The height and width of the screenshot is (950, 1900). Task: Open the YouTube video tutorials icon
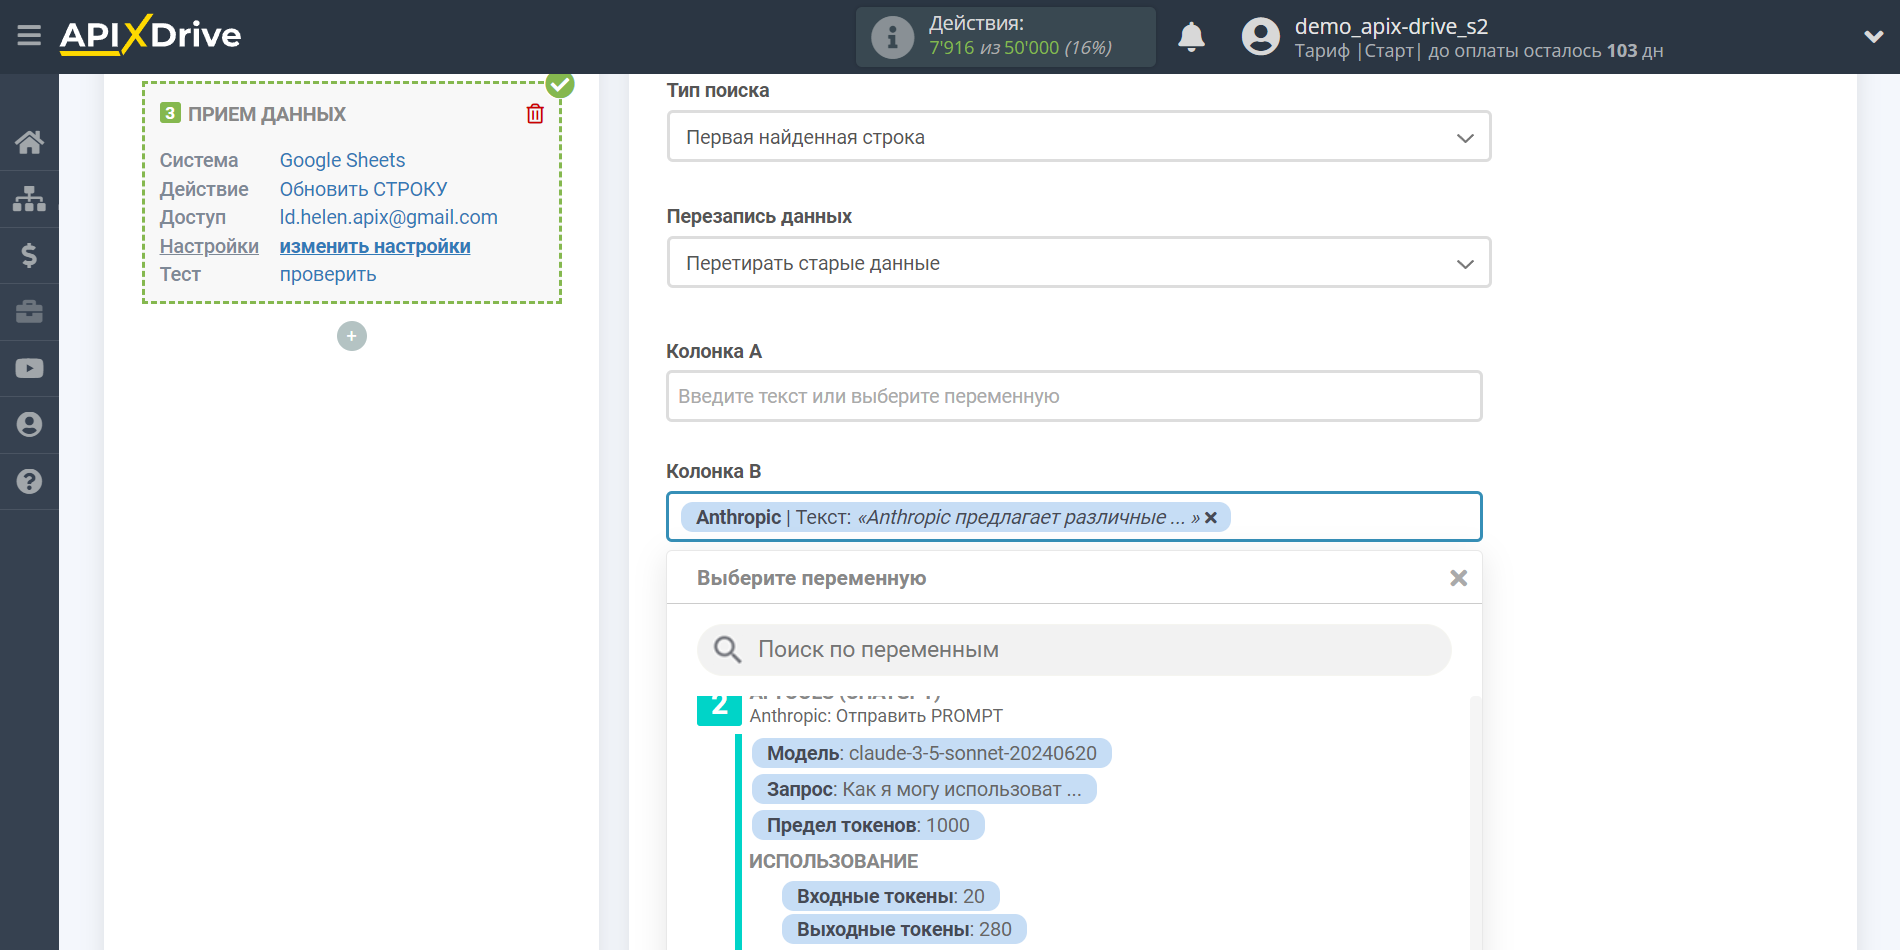pyautogui.click(x=29, y=368)
